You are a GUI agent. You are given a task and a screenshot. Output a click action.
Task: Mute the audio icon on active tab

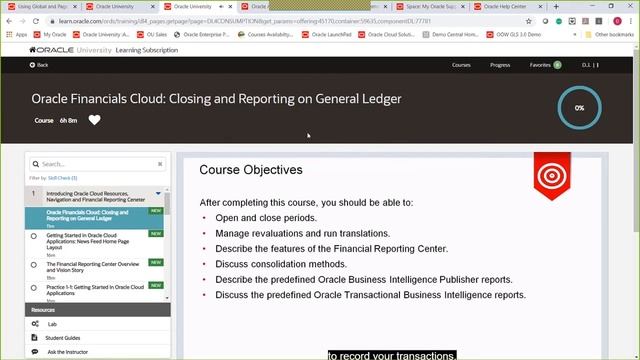coord(221,7)
